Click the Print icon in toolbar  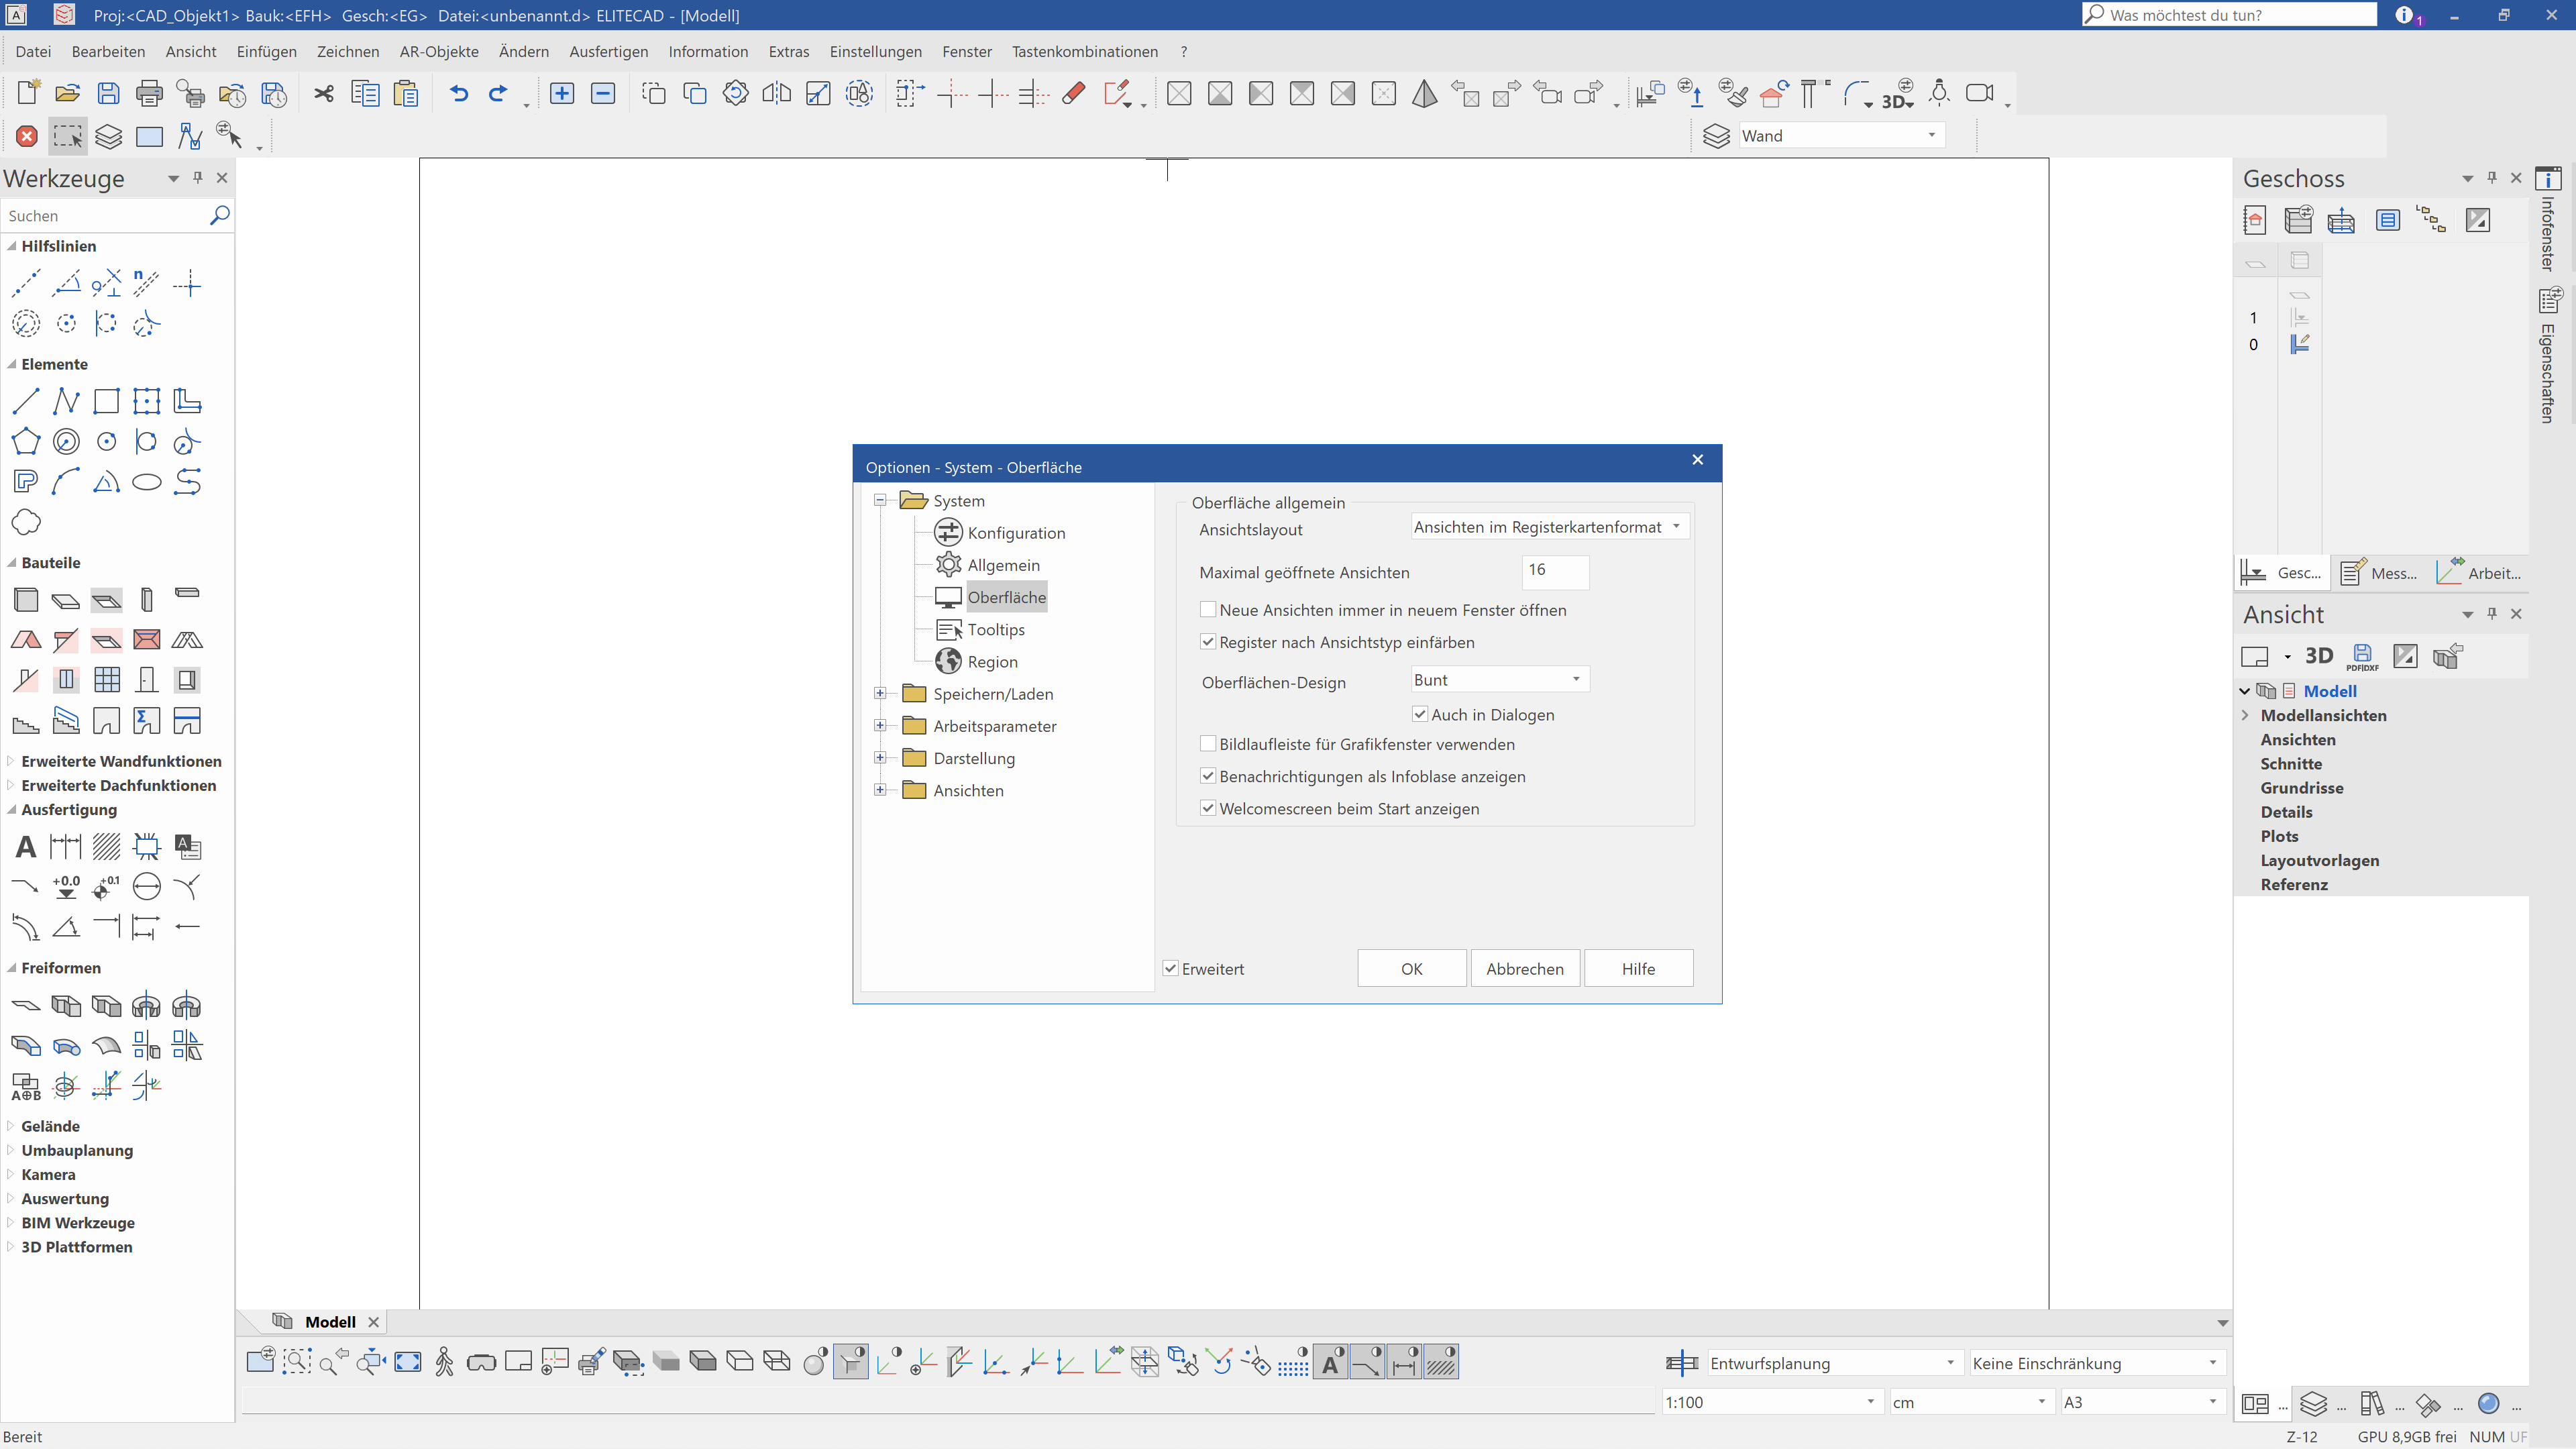[x=149, y=93]
